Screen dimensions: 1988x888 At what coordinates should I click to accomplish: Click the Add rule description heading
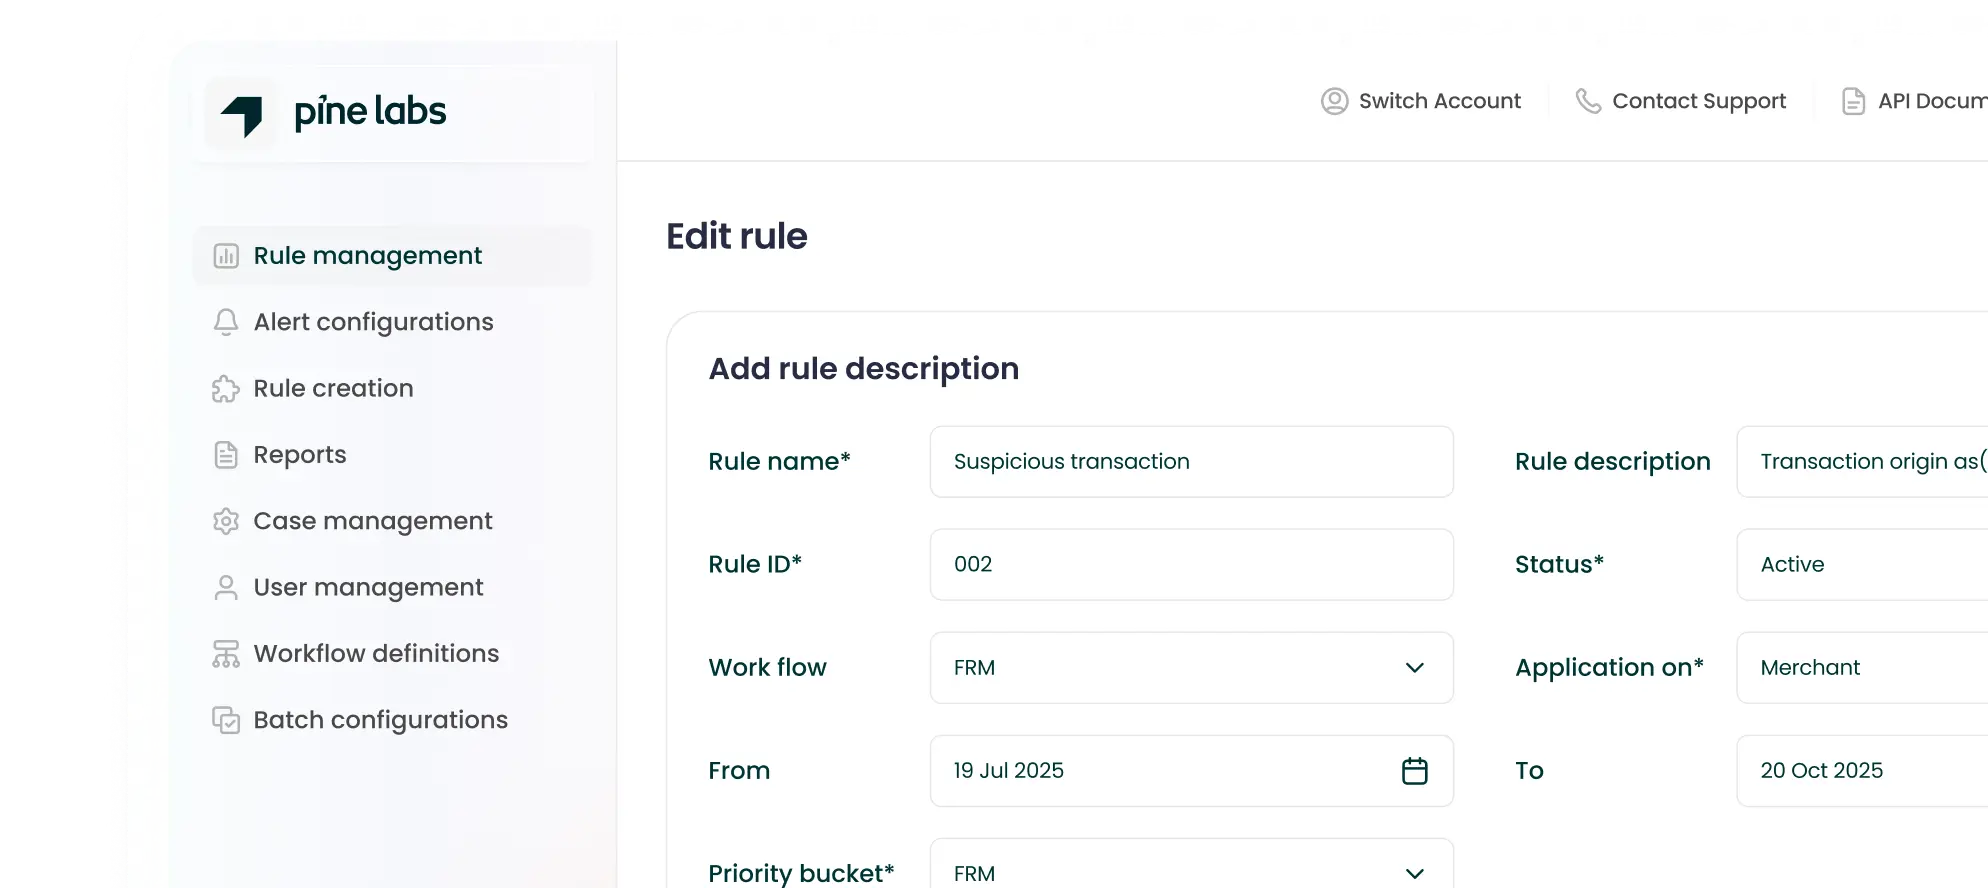pos(864,369)
